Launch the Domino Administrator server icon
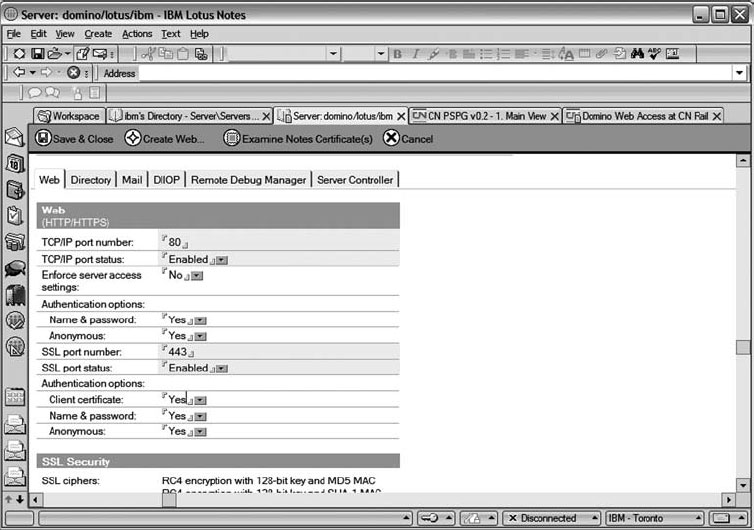The width and height of the screenshot is (754, 530). tap(15, 295)
